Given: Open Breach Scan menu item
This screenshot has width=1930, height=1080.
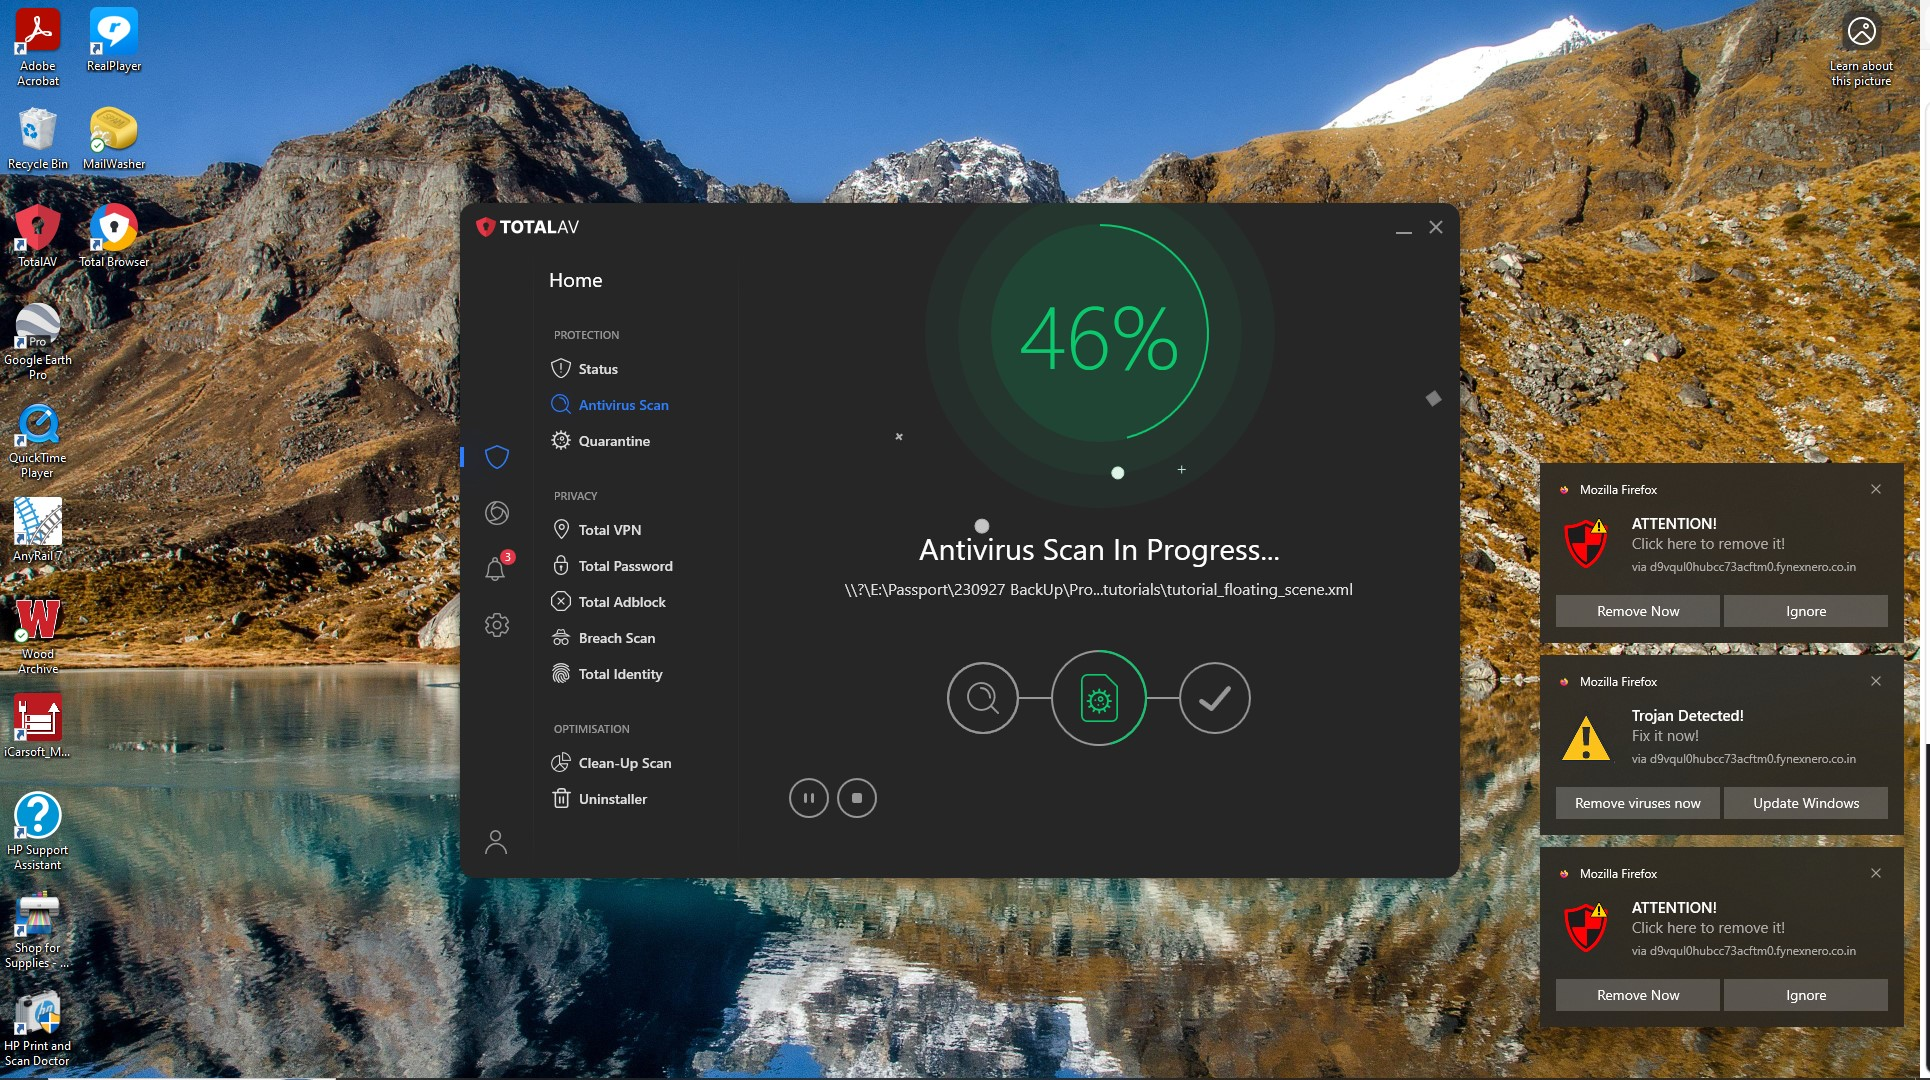Looking at the screenshot, I should tap(604, 638).
